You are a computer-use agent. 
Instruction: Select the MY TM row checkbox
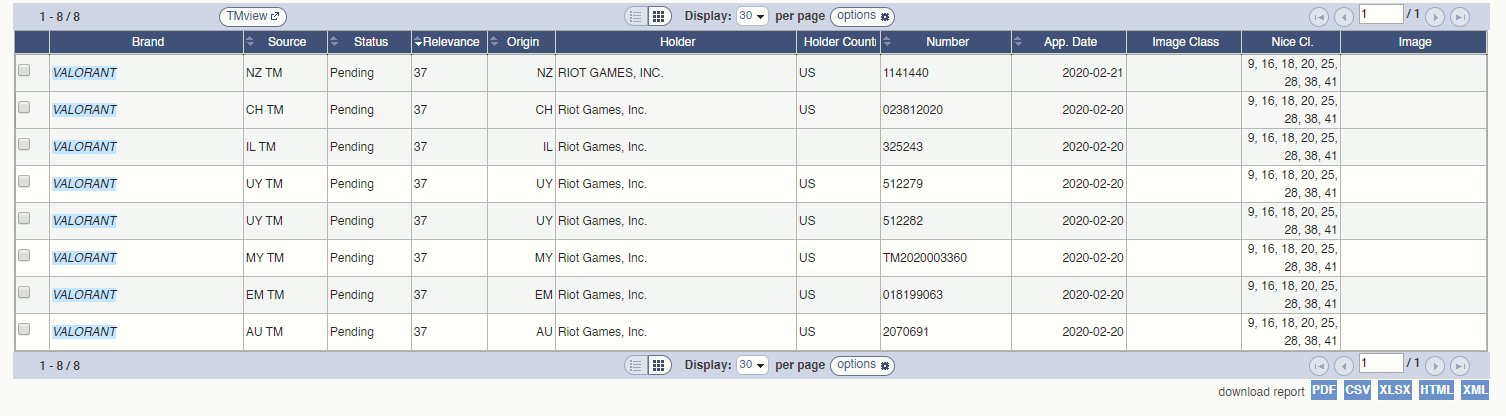[24, 255]
